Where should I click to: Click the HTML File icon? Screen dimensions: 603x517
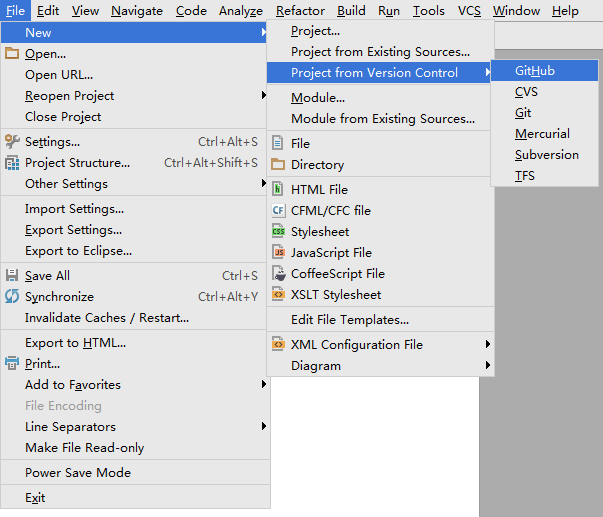coord(278,189)
